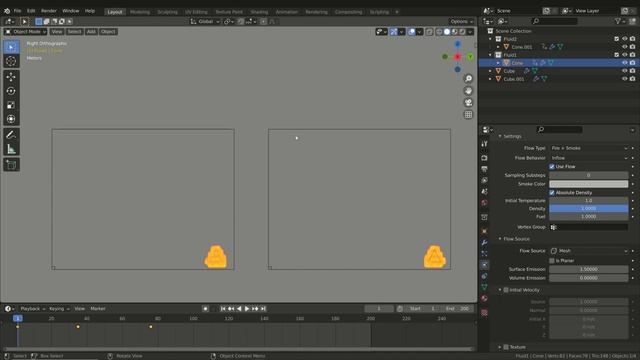Open the View Layer properties tab
This screenshot has width=640, height=360.
pos(484,180)
